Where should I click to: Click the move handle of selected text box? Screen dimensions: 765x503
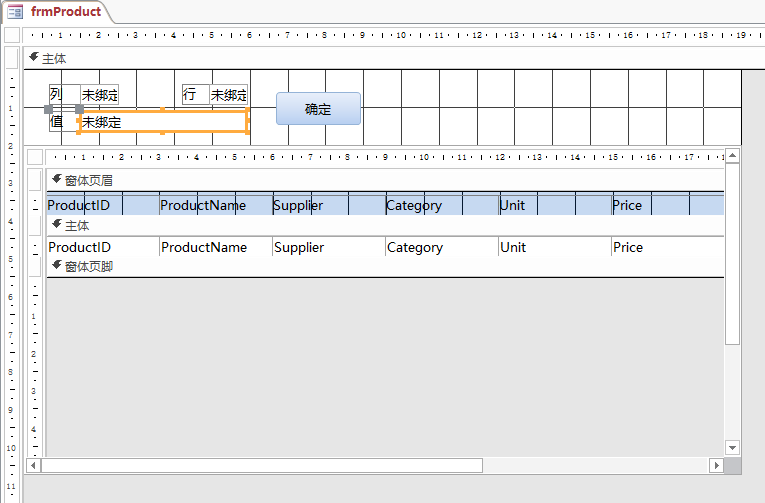pos(79,109)
